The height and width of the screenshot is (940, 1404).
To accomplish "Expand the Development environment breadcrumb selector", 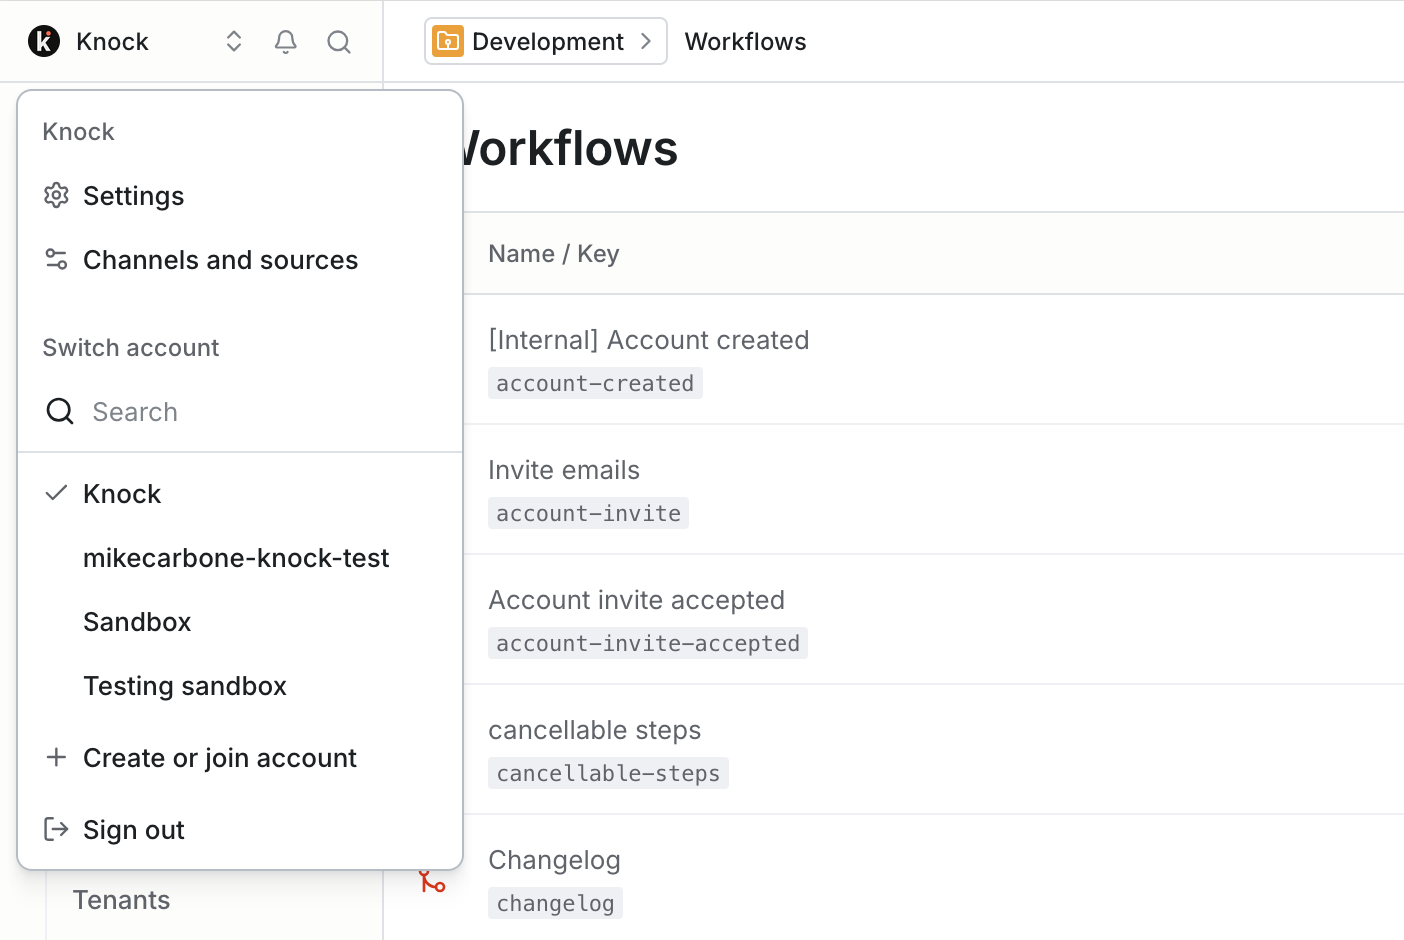I will point(645,41).
